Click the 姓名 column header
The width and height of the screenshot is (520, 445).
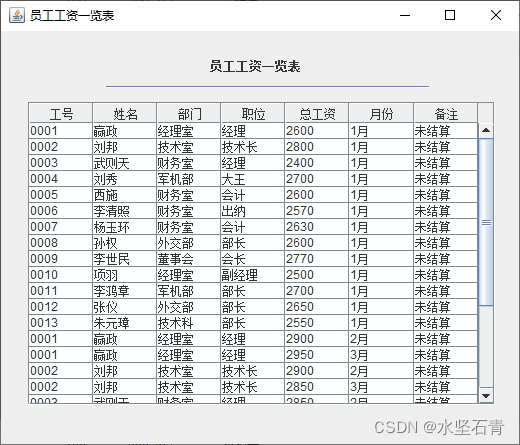coord(125,114)
